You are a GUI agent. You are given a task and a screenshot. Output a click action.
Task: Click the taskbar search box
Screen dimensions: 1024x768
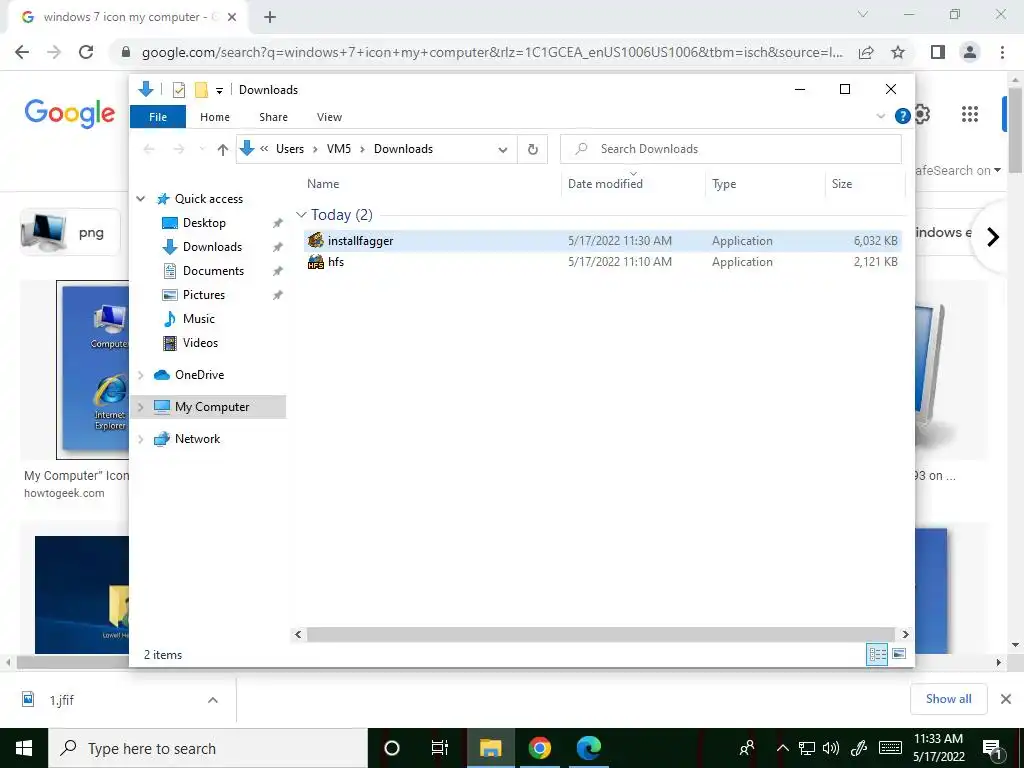(x=208, y=748)
